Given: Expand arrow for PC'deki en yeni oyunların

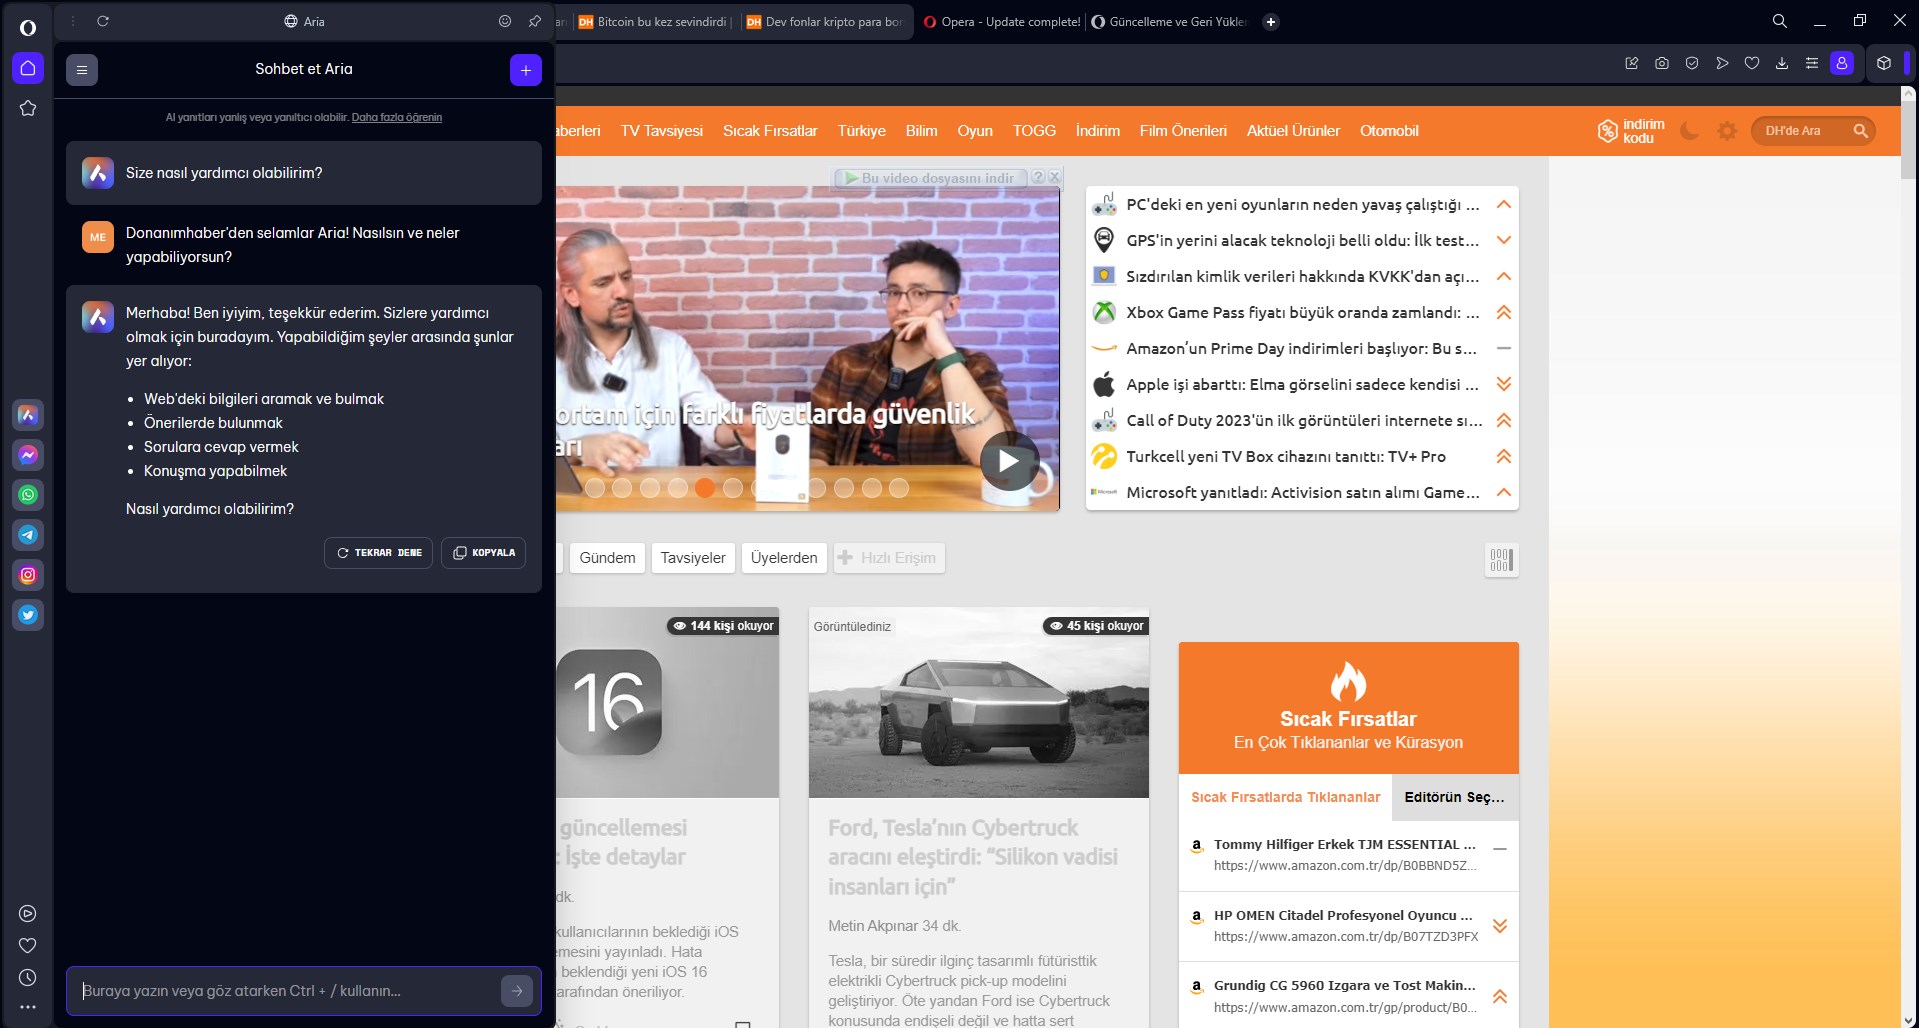Looking at the screenshot, I should 1503,205.
